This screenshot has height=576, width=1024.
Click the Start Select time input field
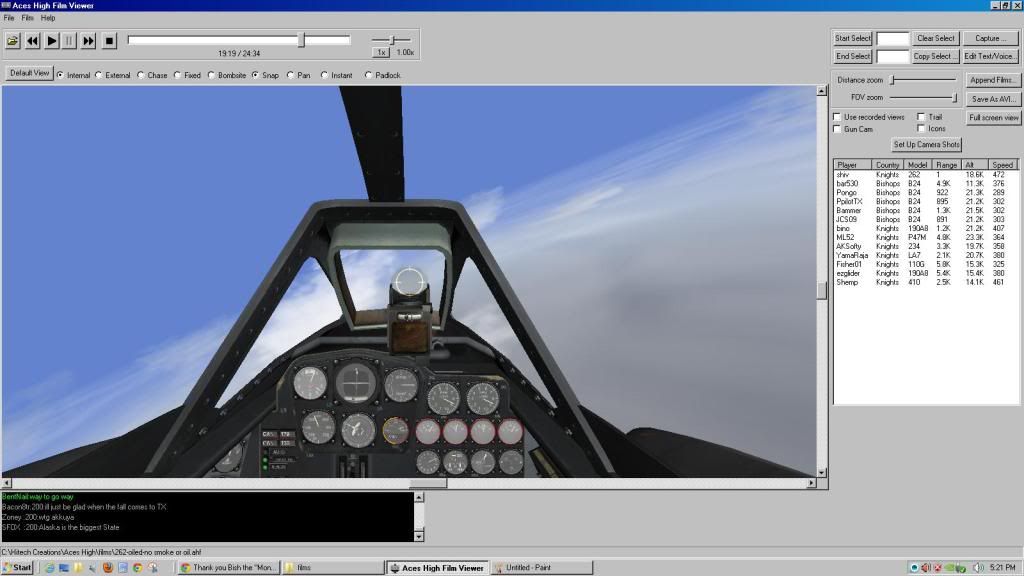click(x=893, y=39)
